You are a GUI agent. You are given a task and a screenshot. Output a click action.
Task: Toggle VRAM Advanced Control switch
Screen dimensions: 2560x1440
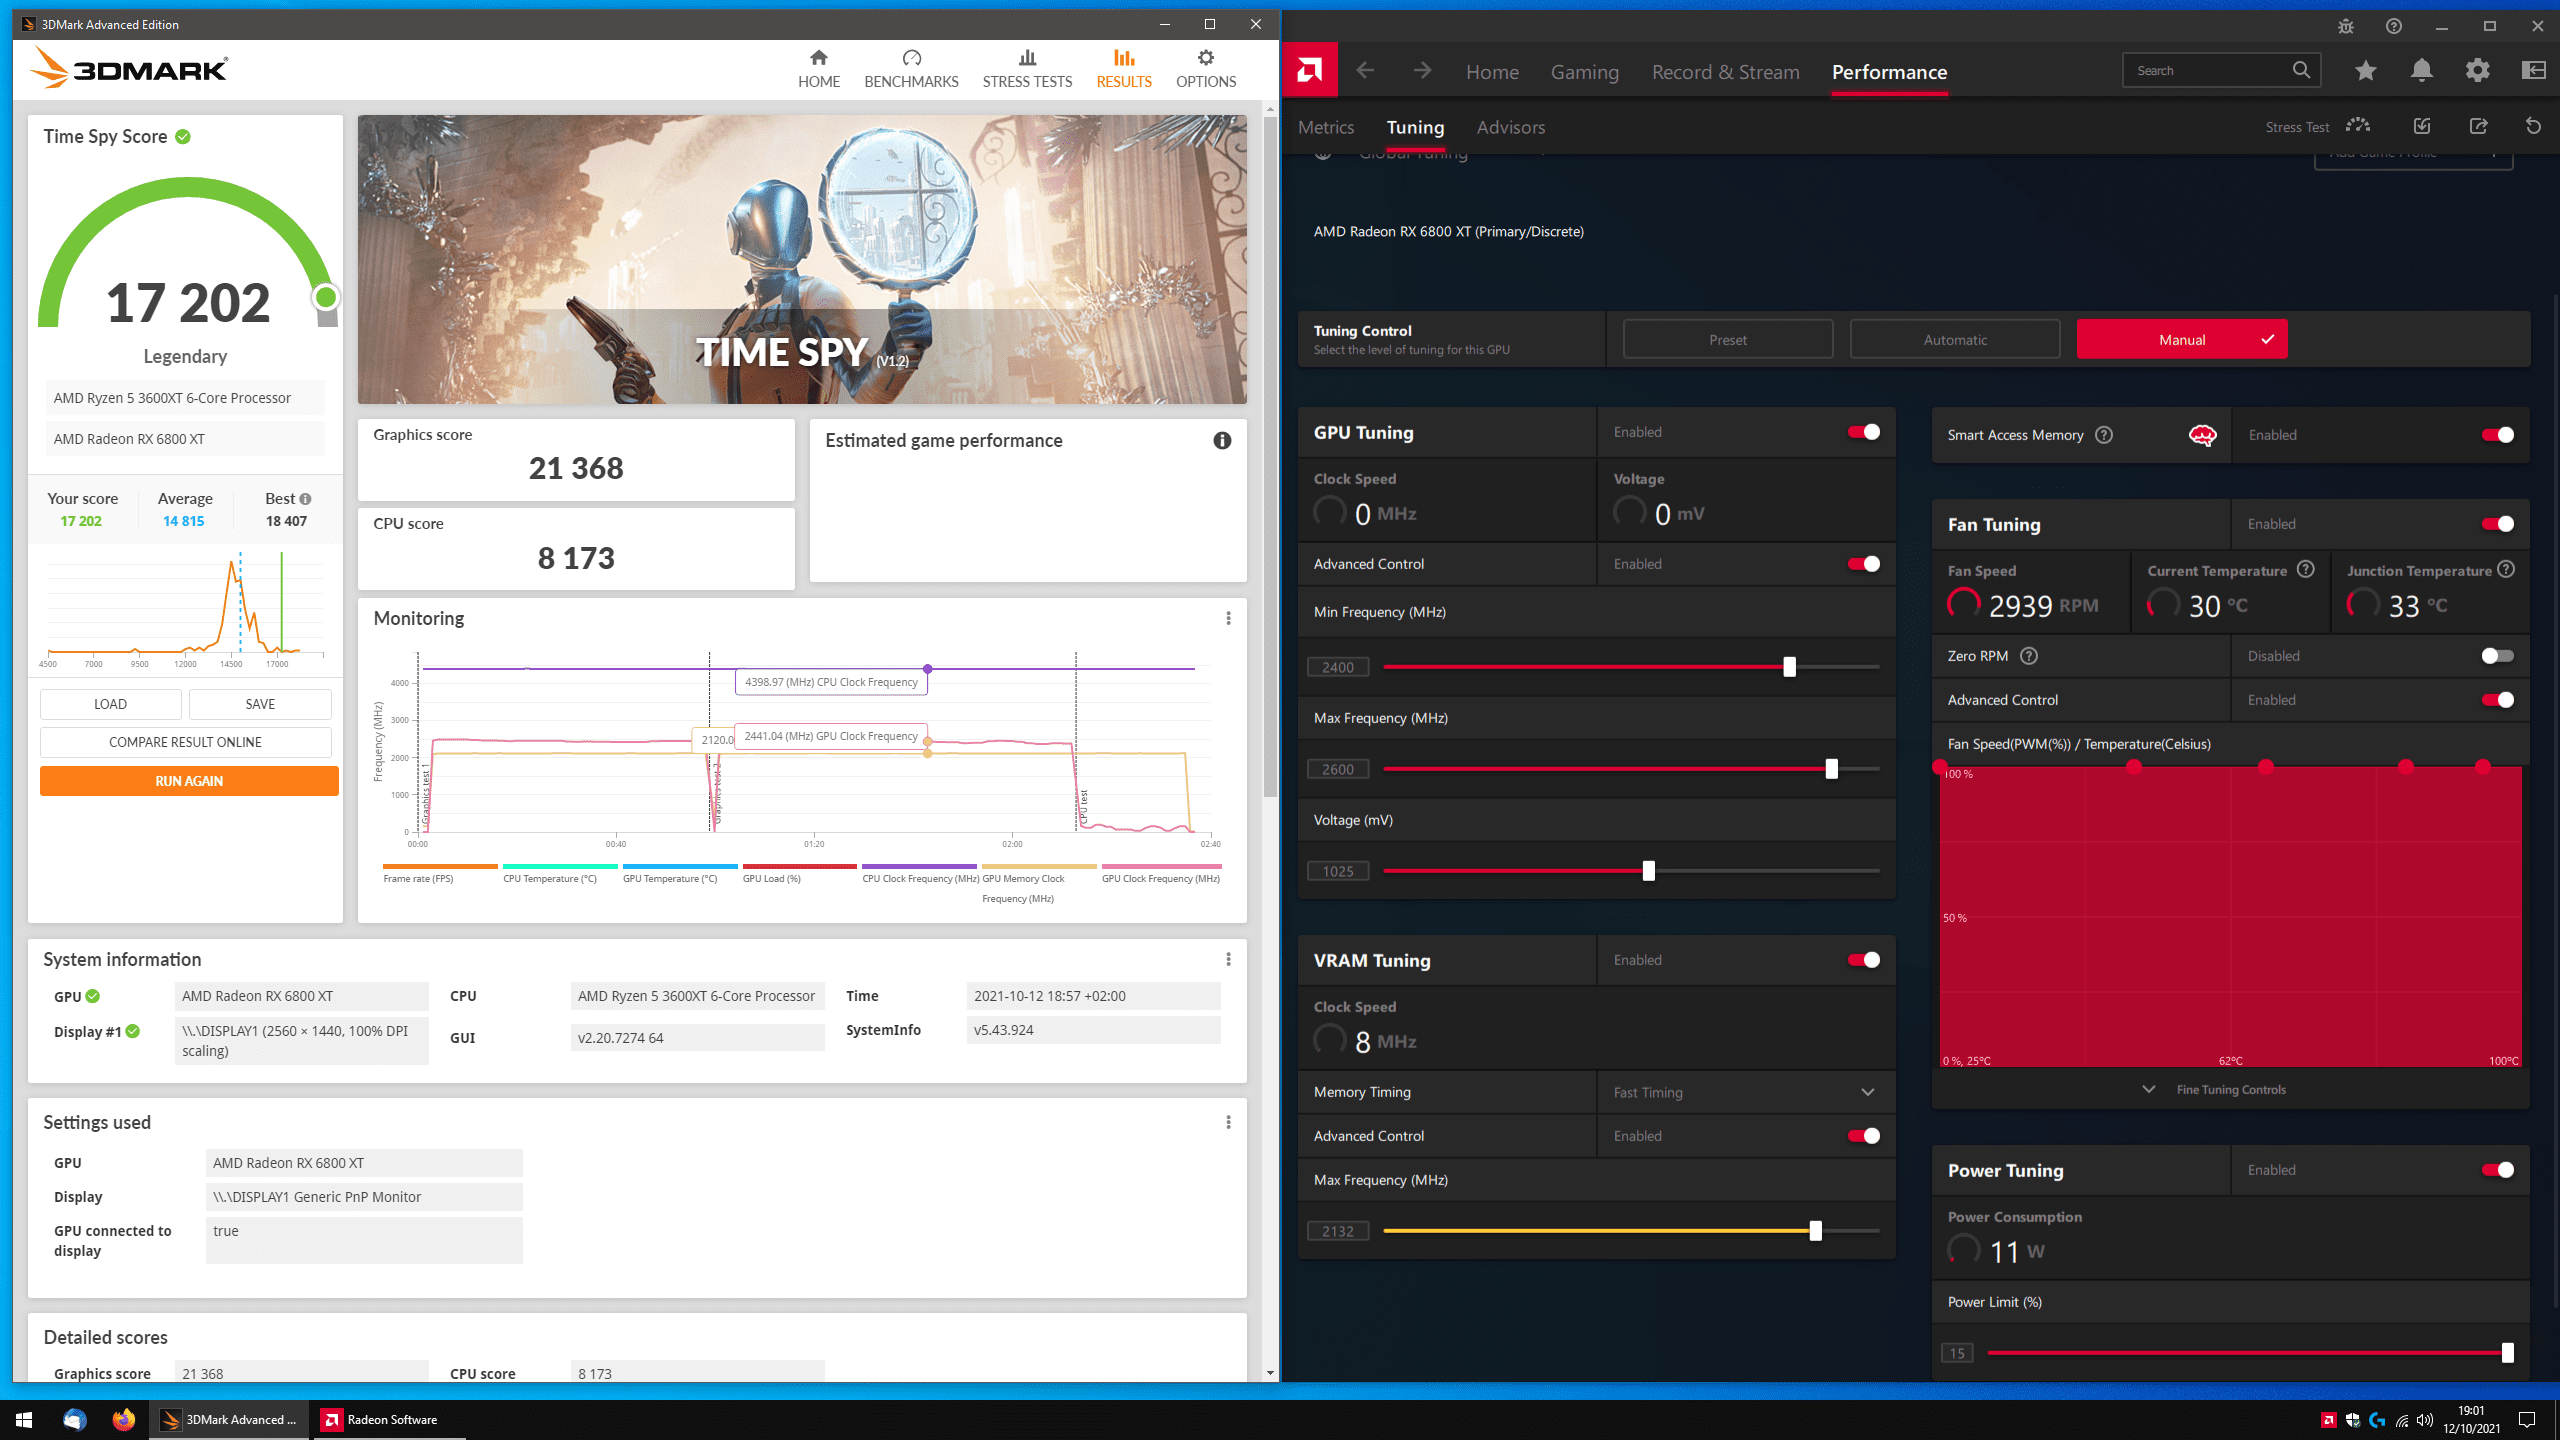point(1864,1136)
